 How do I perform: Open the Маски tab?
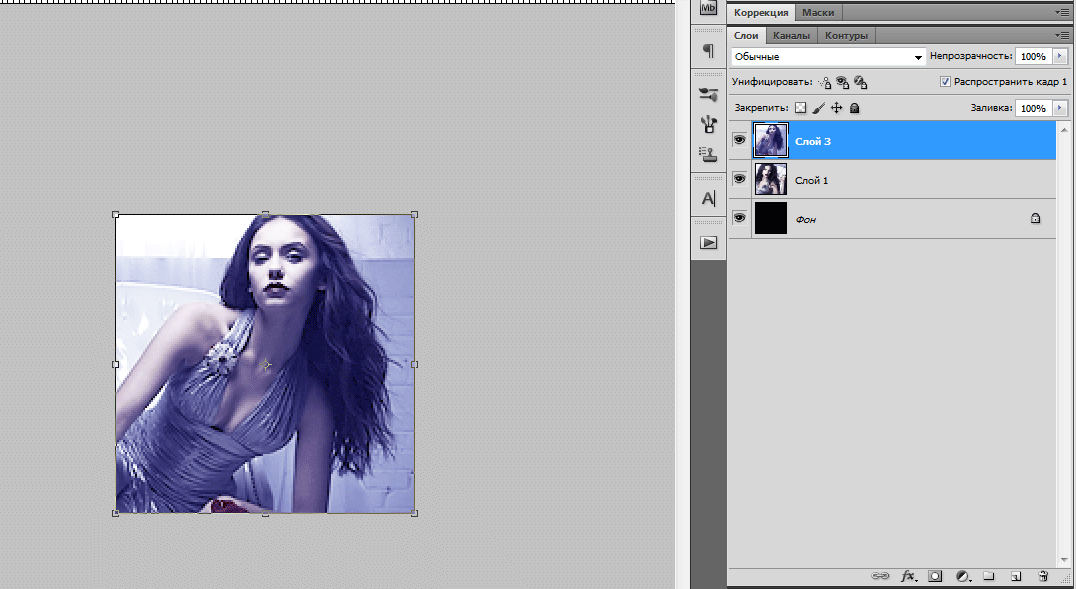click(818, 13)
